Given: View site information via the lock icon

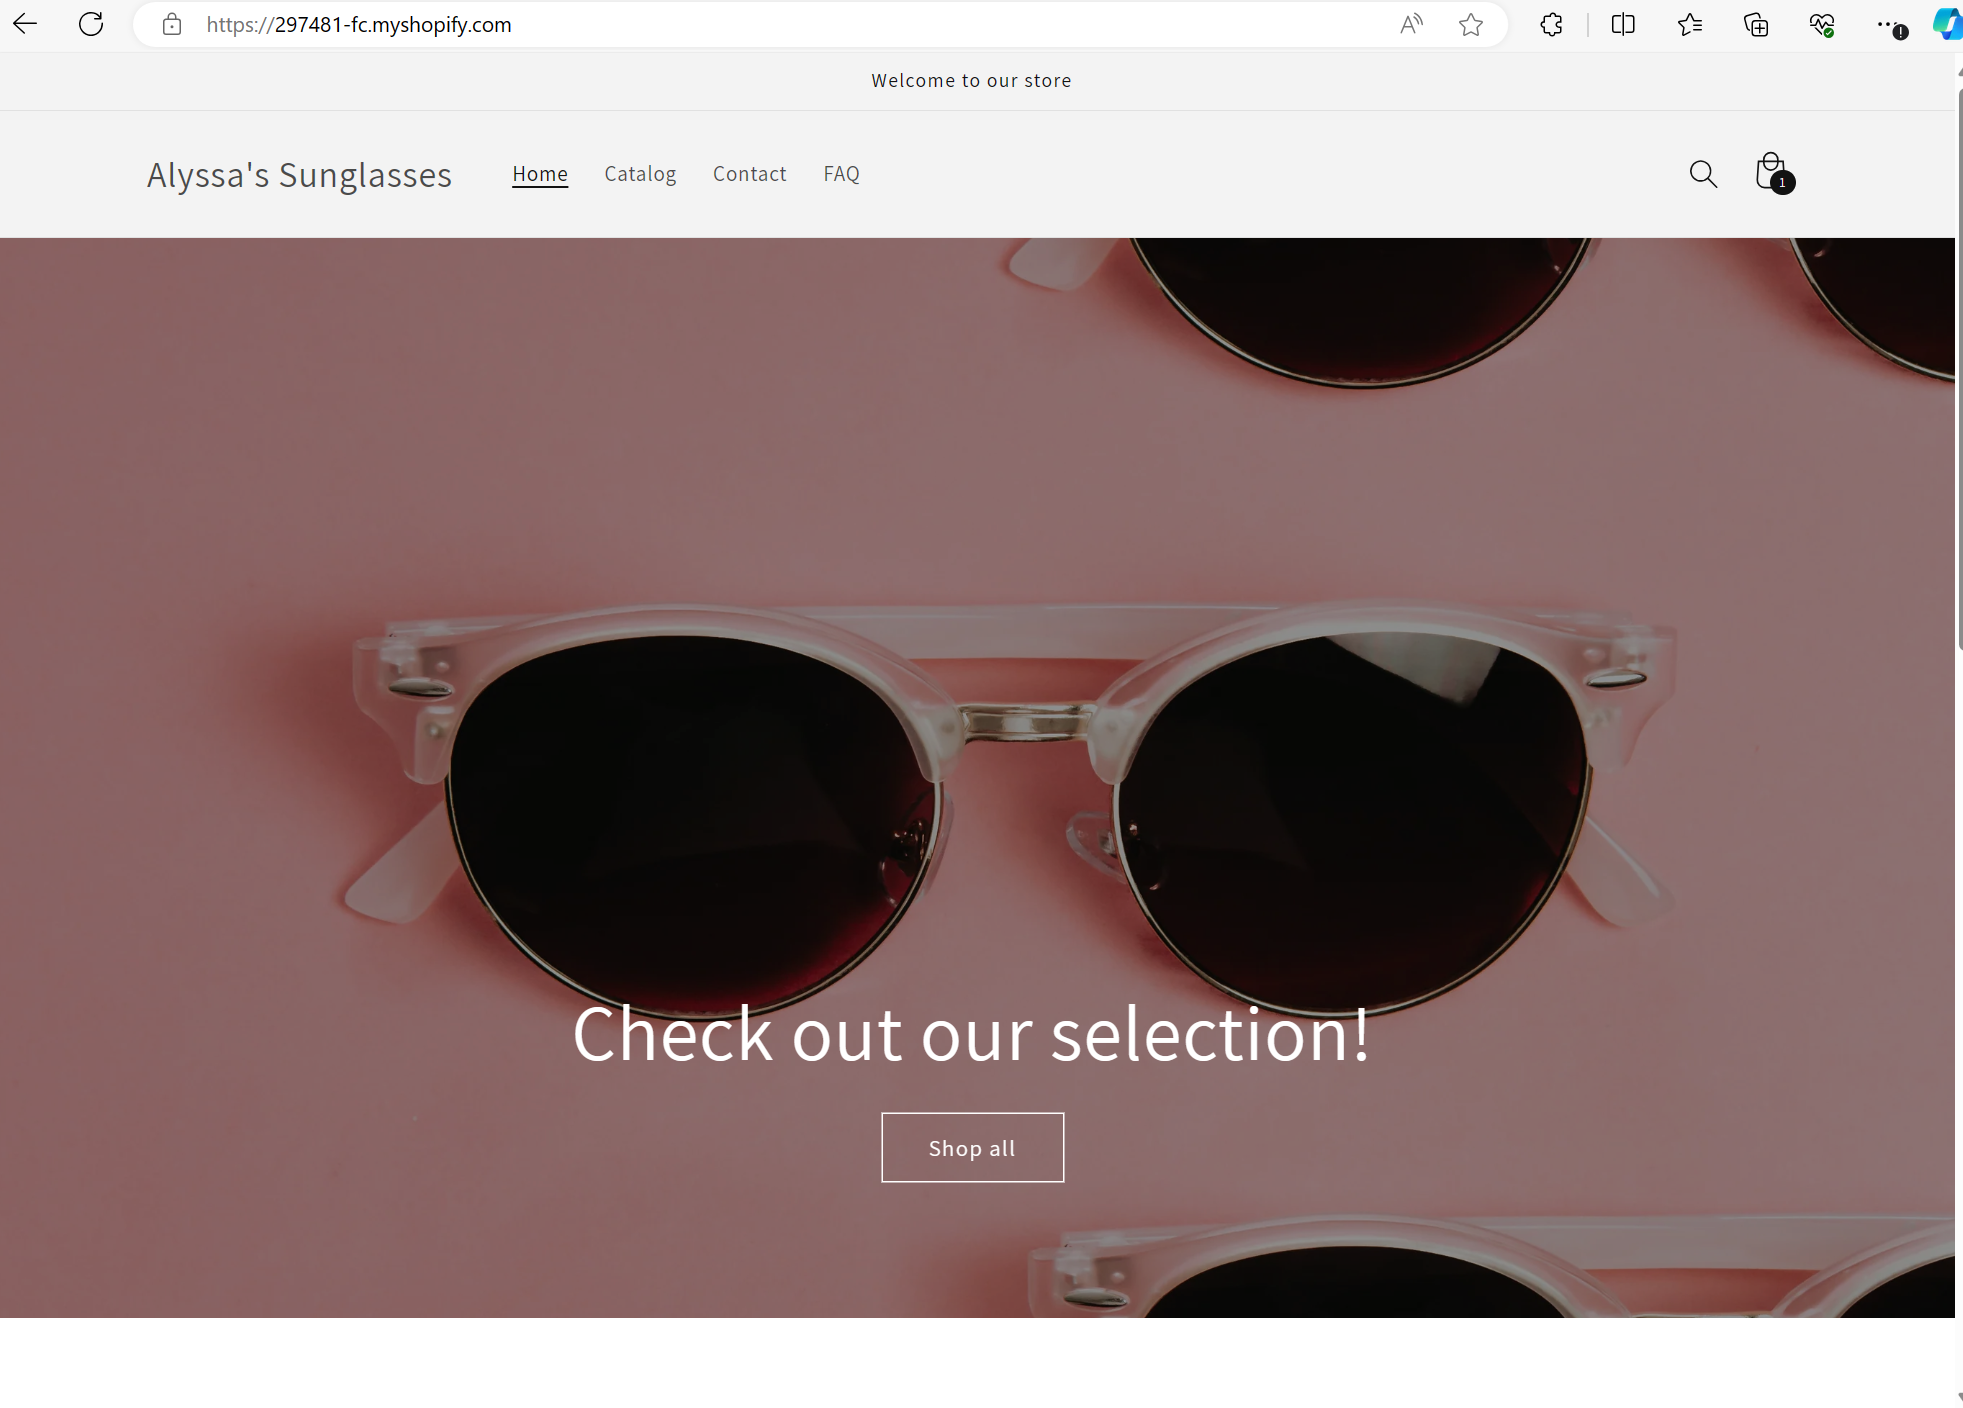Looking at the screenshot, I should [172, 24].
